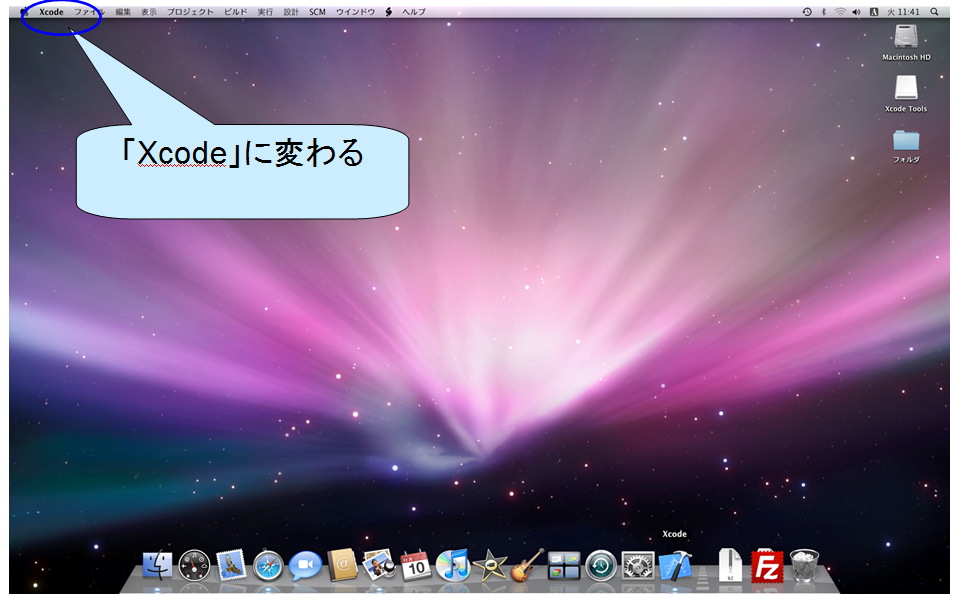
Task: Launch FileZilla from the Dock
Action: [x=767, y=566]
